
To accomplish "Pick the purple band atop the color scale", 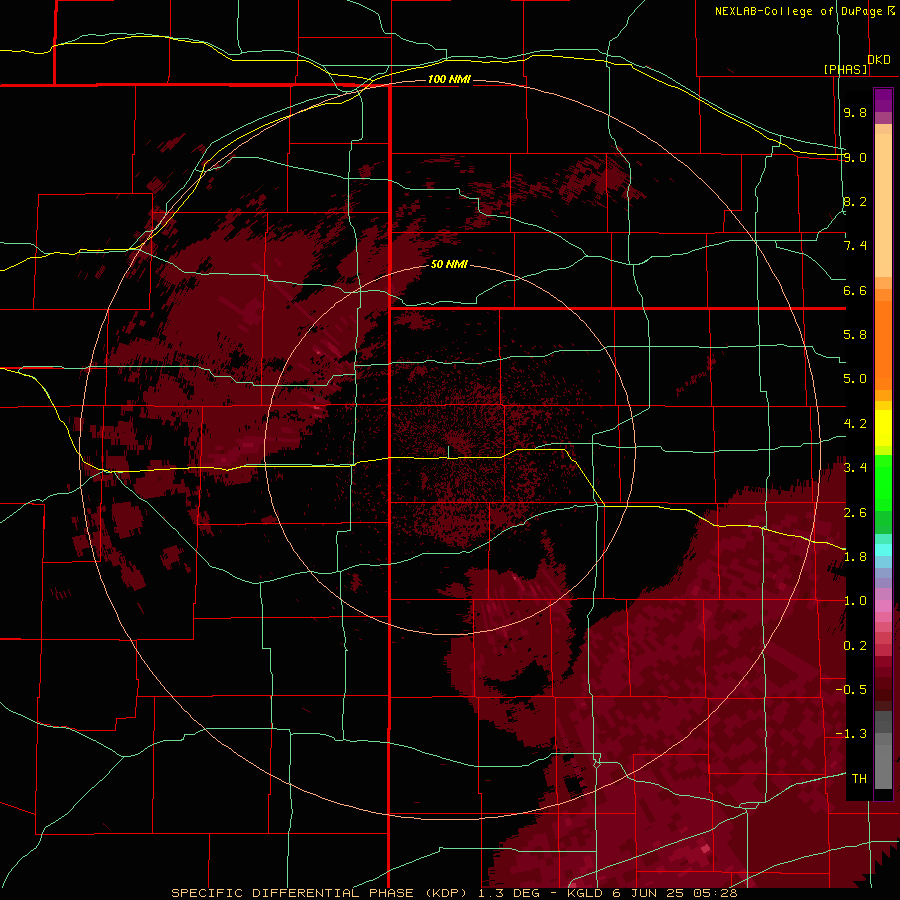I will (x=883, y=100).
